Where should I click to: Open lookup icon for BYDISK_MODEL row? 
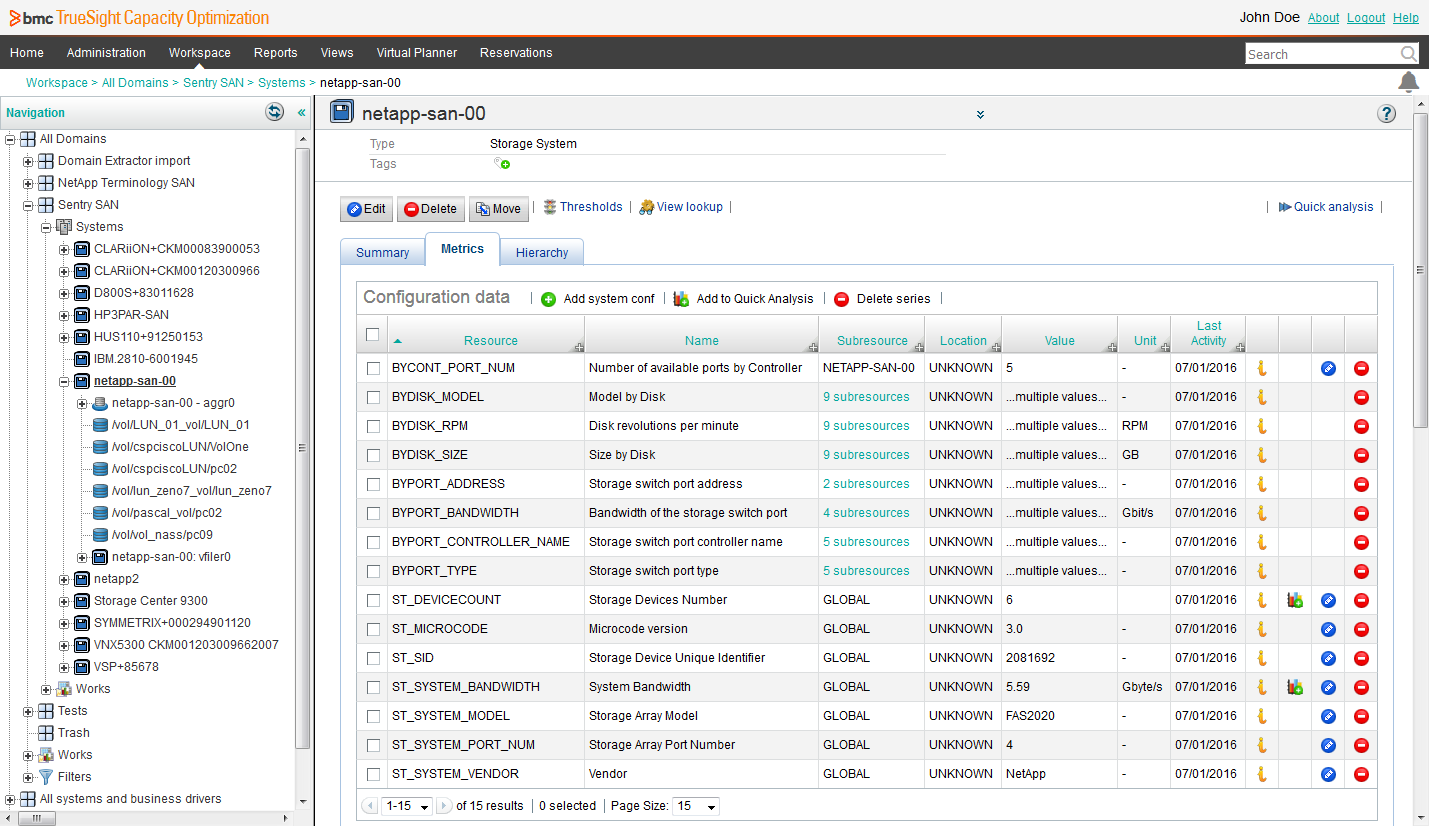pyautogui.click(x=1262, y=397)
